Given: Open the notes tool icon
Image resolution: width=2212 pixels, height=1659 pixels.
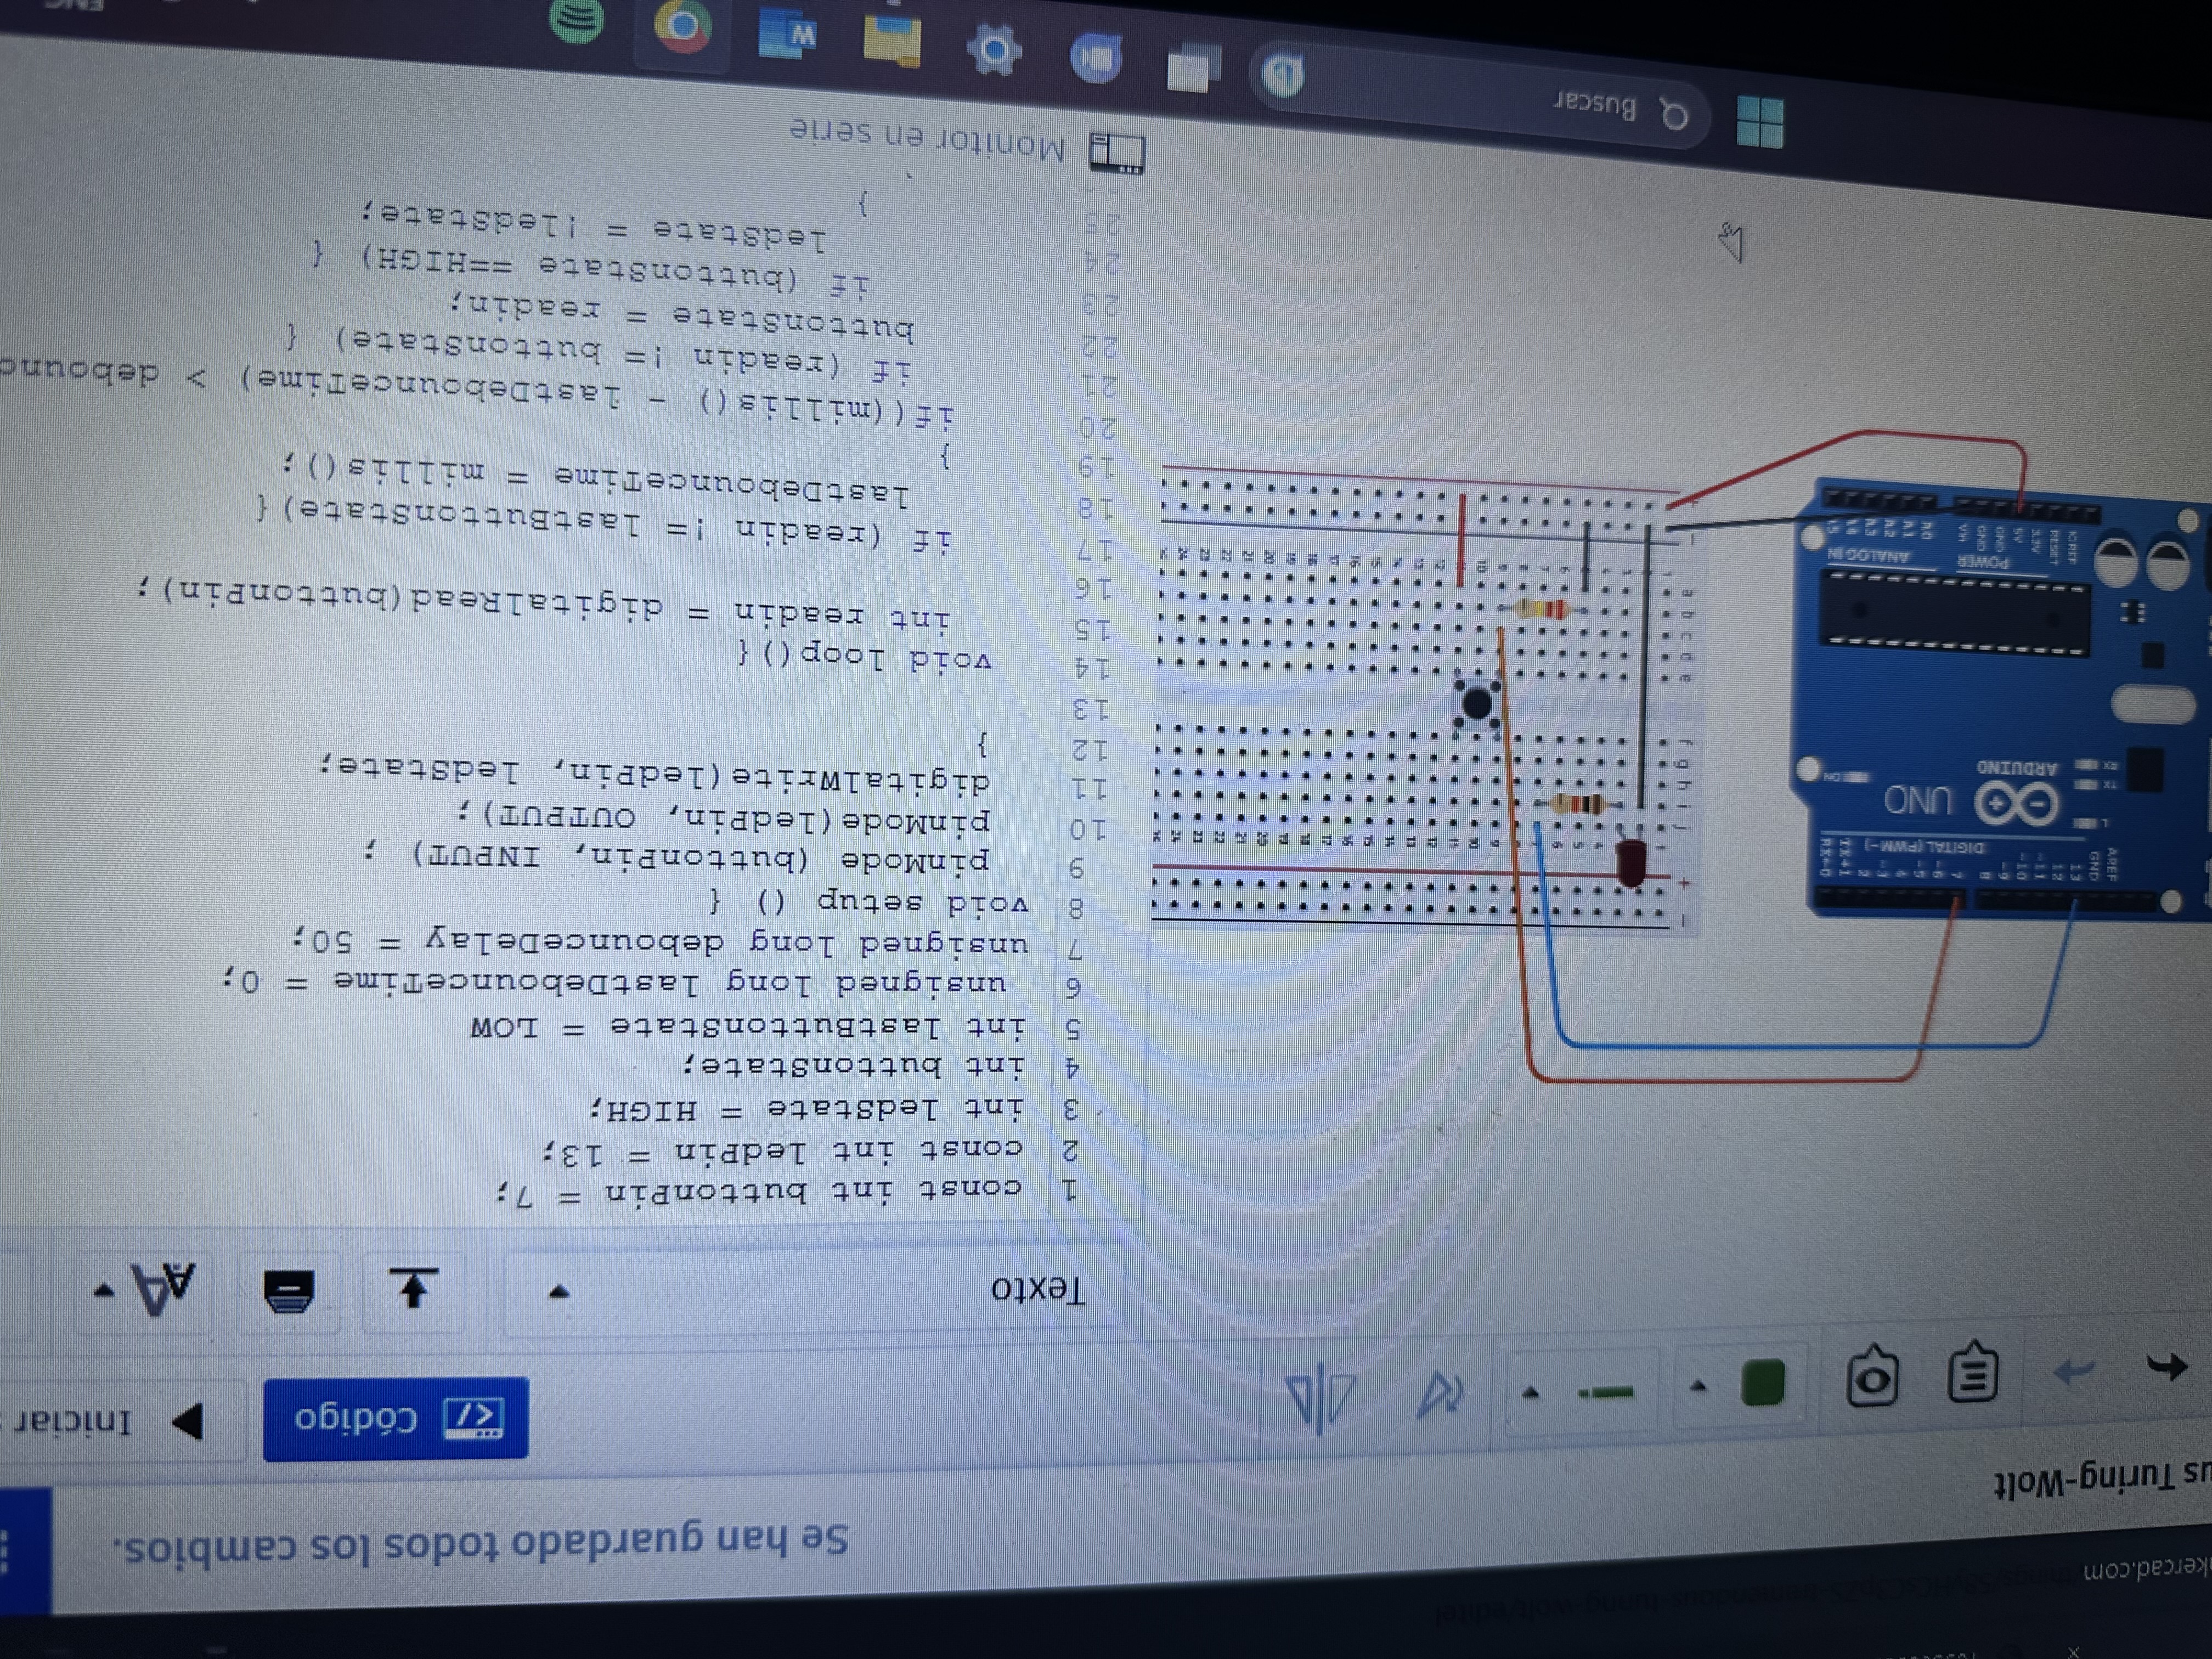Looking at the screenshot, I should tap(1973, 1376).
